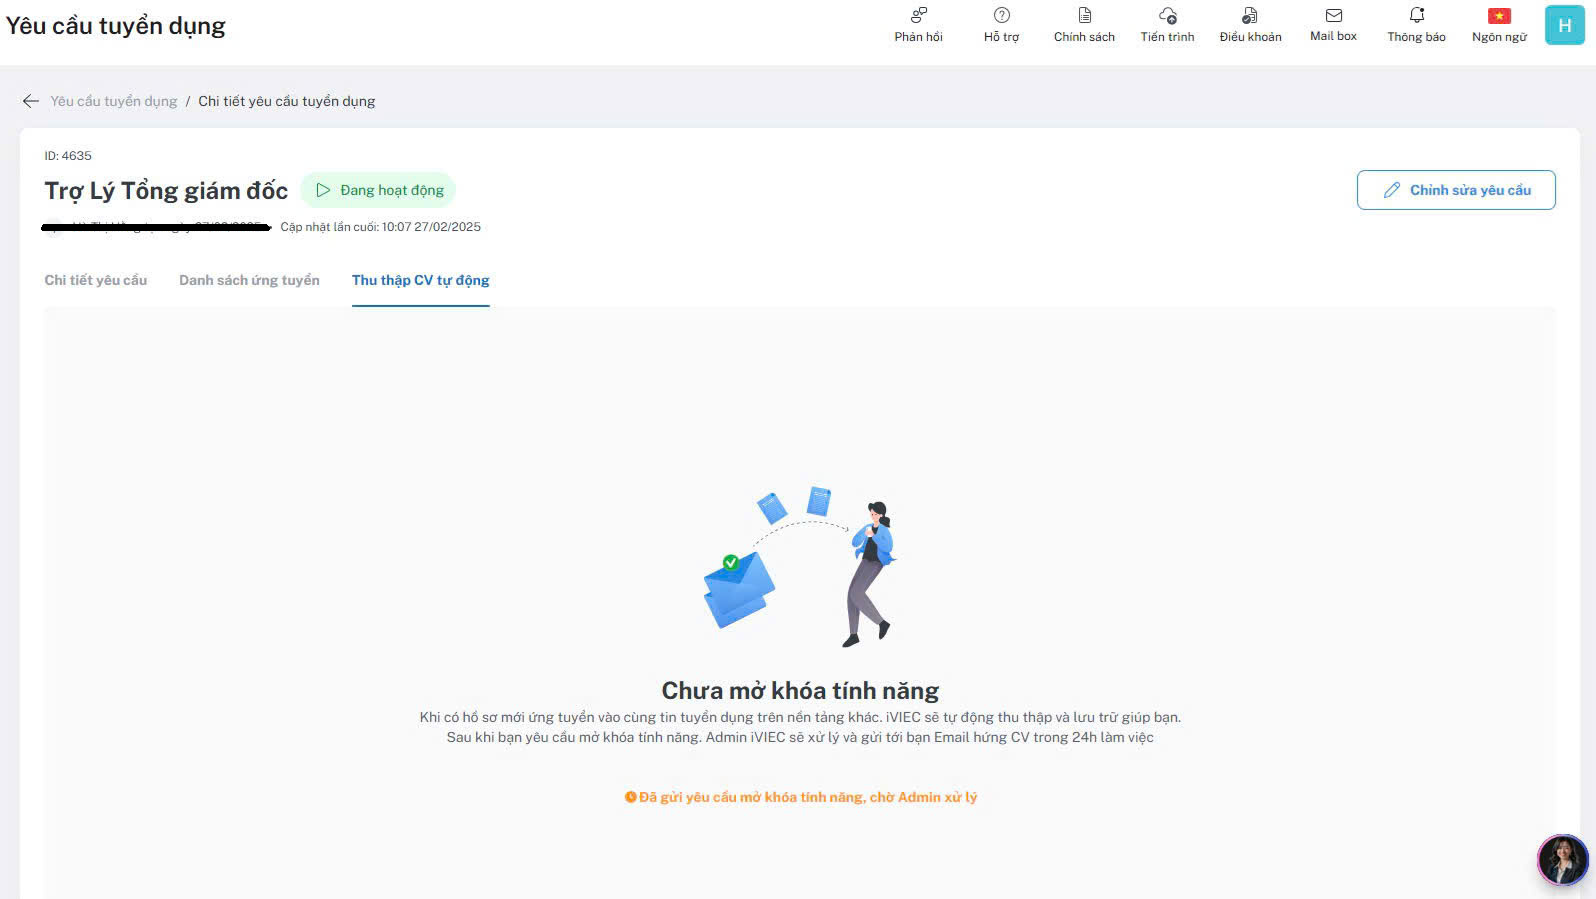Open the Phản hồi feedback icon
1596x899 pixels.
click(x=918, y=16)
